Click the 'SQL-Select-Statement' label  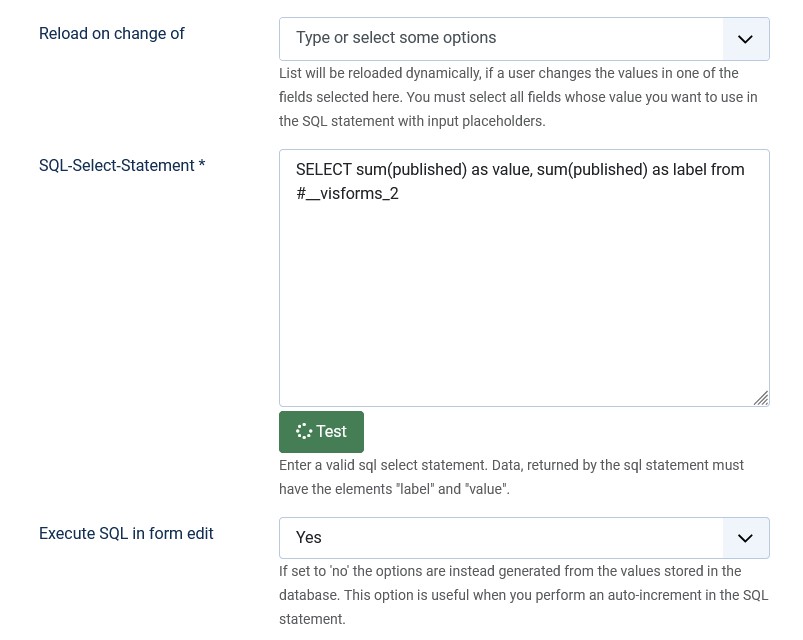[x=117, y=165]
